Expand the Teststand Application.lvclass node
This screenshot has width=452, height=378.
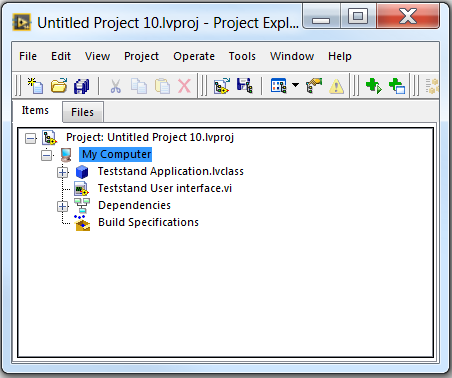pos(62,172)
